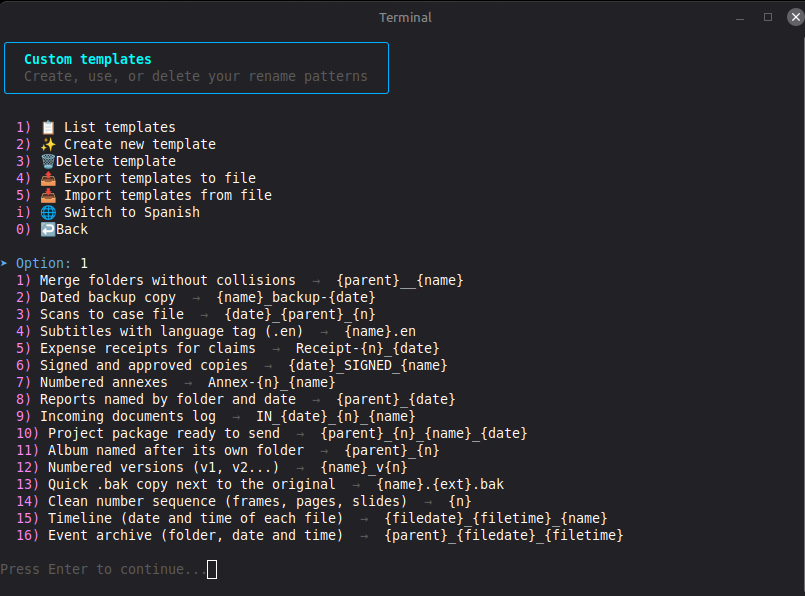Close the Terminal window
Screen dimensions: 805x596
point(795,17)
